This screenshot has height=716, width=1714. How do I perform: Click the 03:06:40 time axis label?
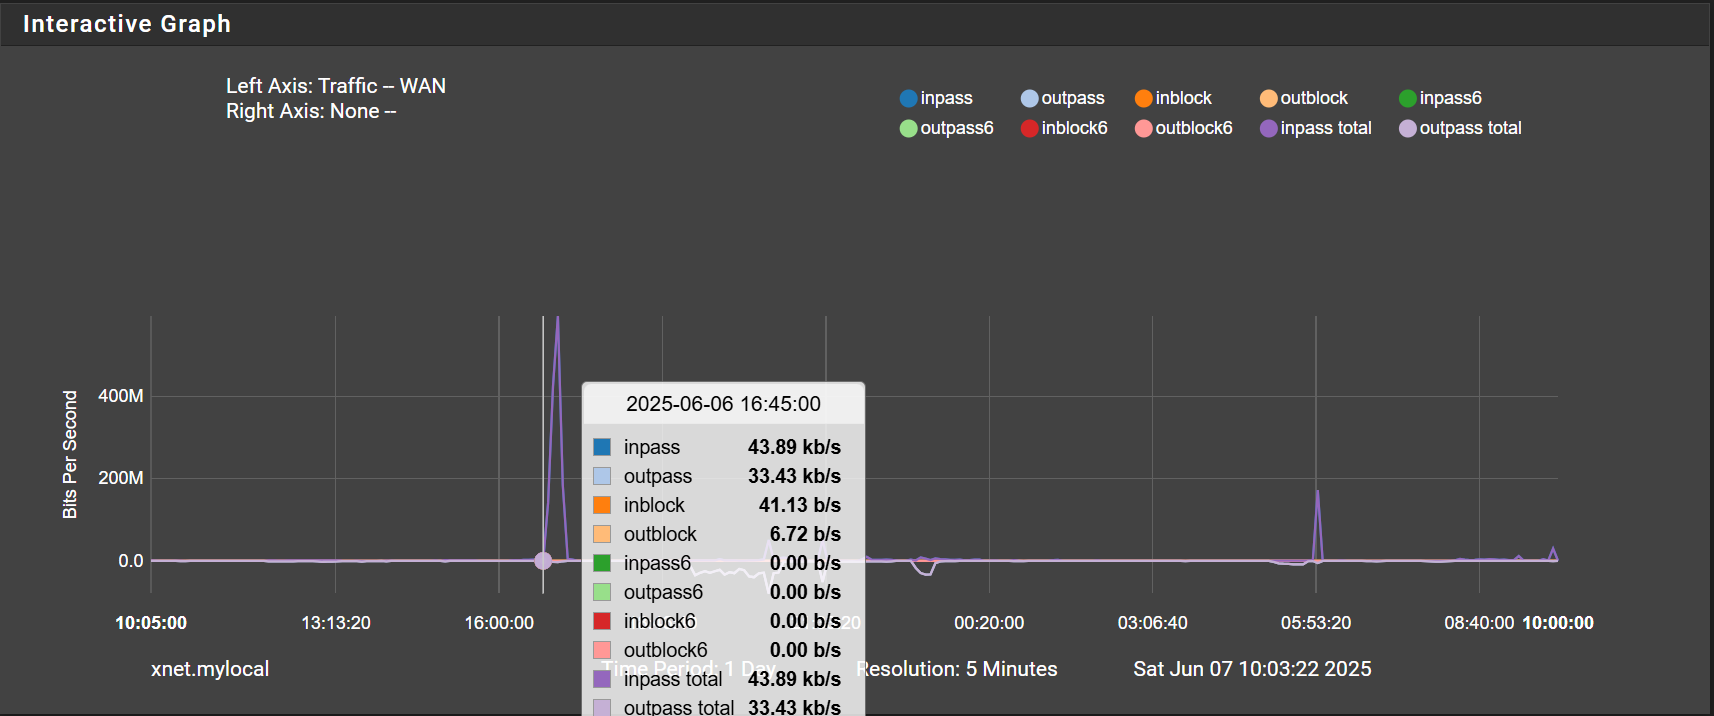click(1153, 623)
